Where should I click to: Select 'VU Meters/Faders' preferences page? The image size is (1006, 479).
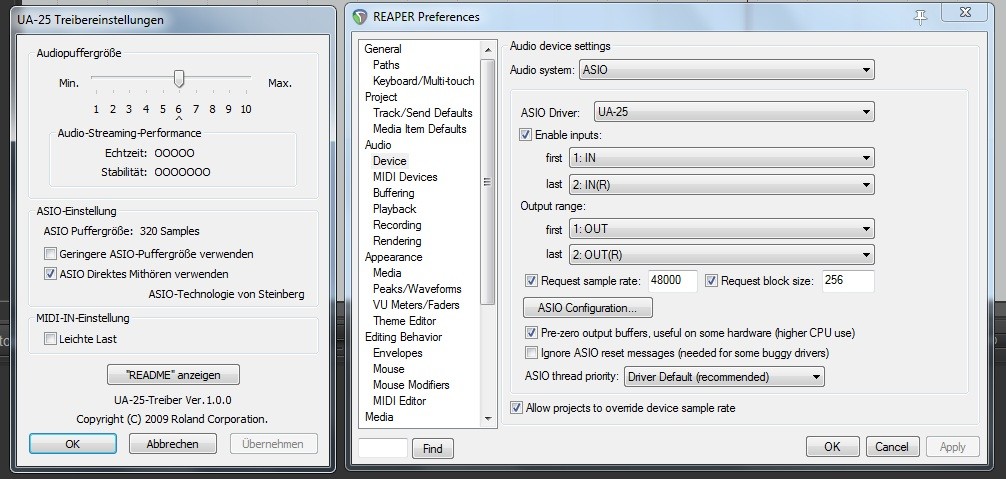click(x=416, y=305)
